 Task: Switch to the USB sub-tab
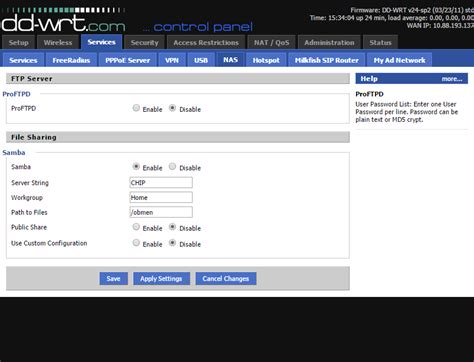[201, 60]
